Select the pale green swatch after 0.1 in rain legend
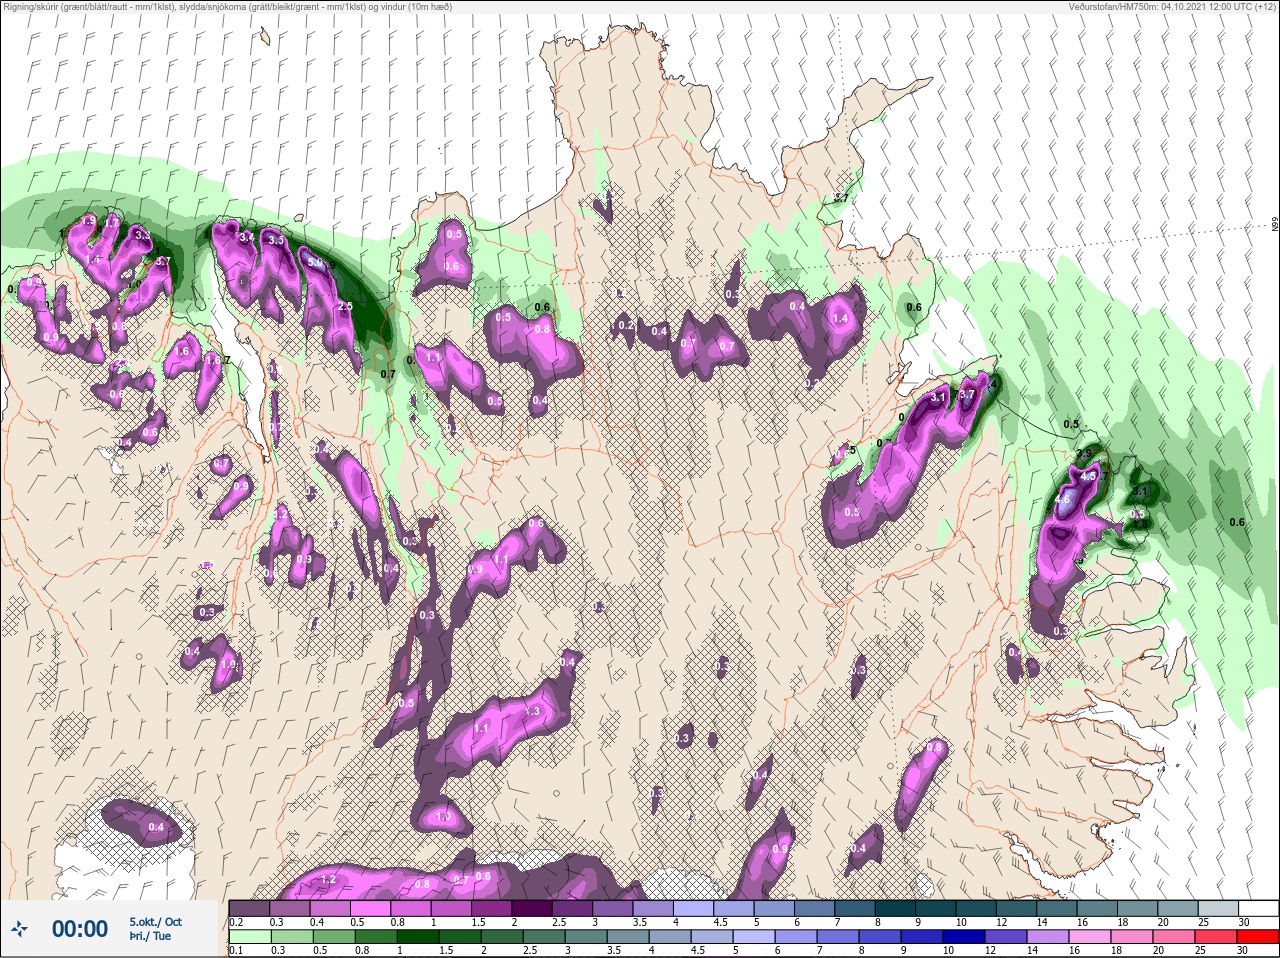Image resolution: width=1280 pixels, height=958 pixels. 250,937
